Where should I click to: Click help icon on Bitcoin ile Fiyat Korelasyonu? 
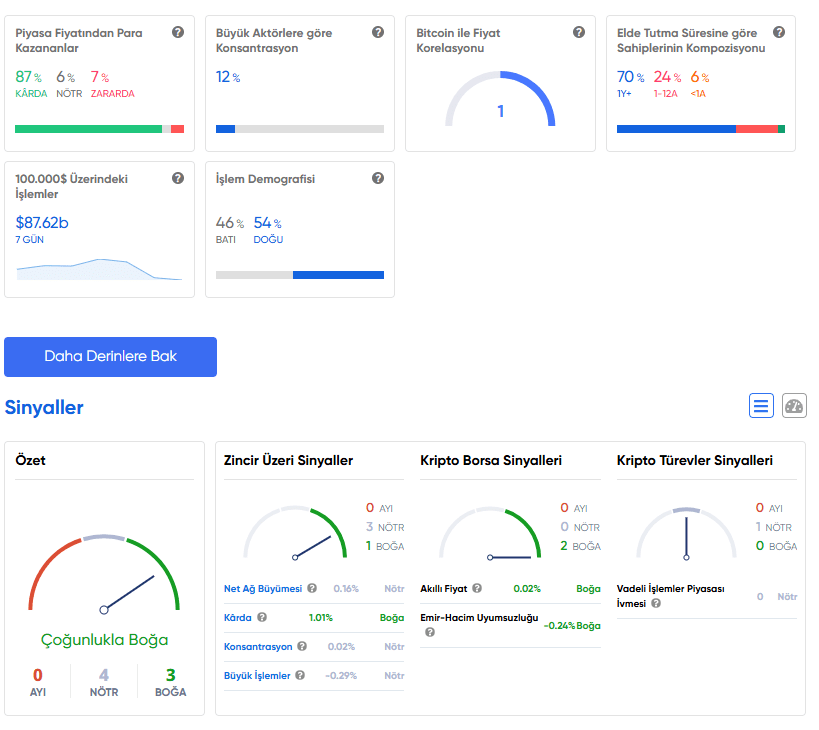[579, 32]
